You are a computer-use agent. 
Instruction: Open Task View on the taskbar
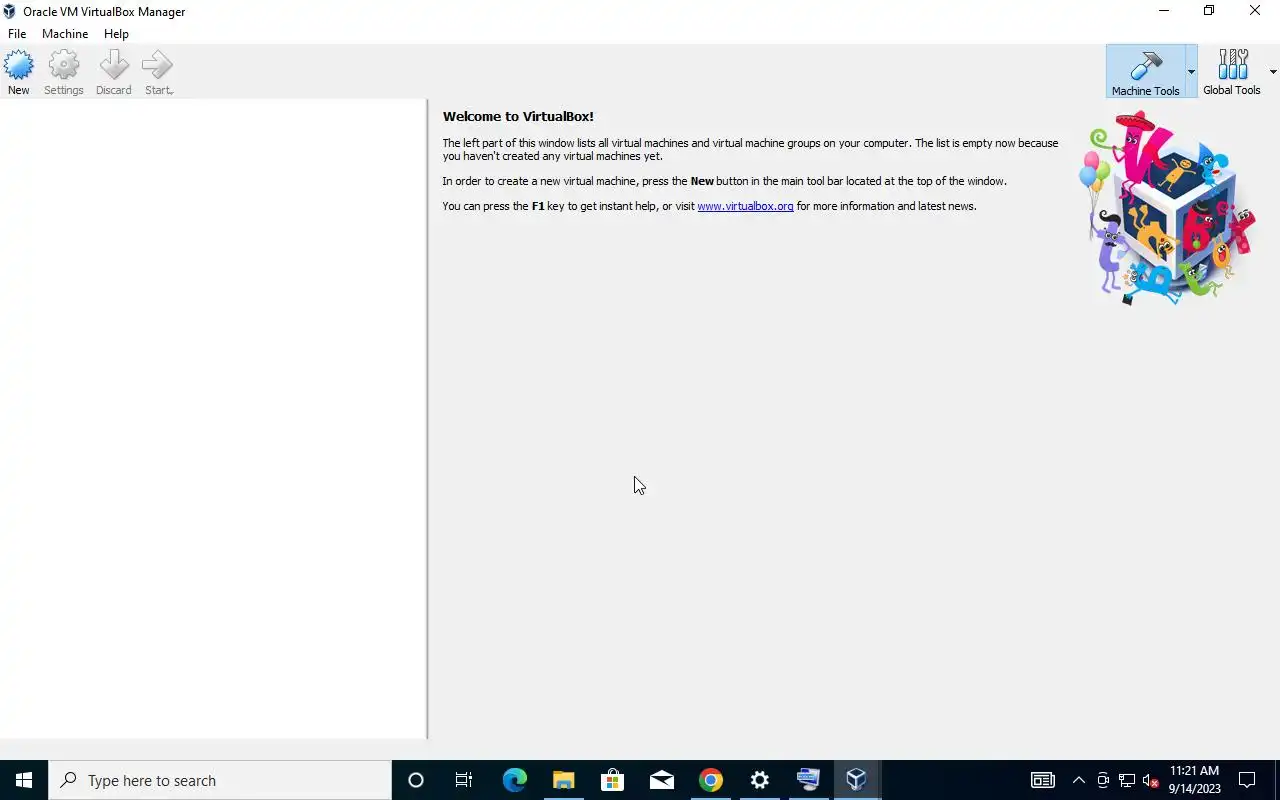tap(464, 780)
